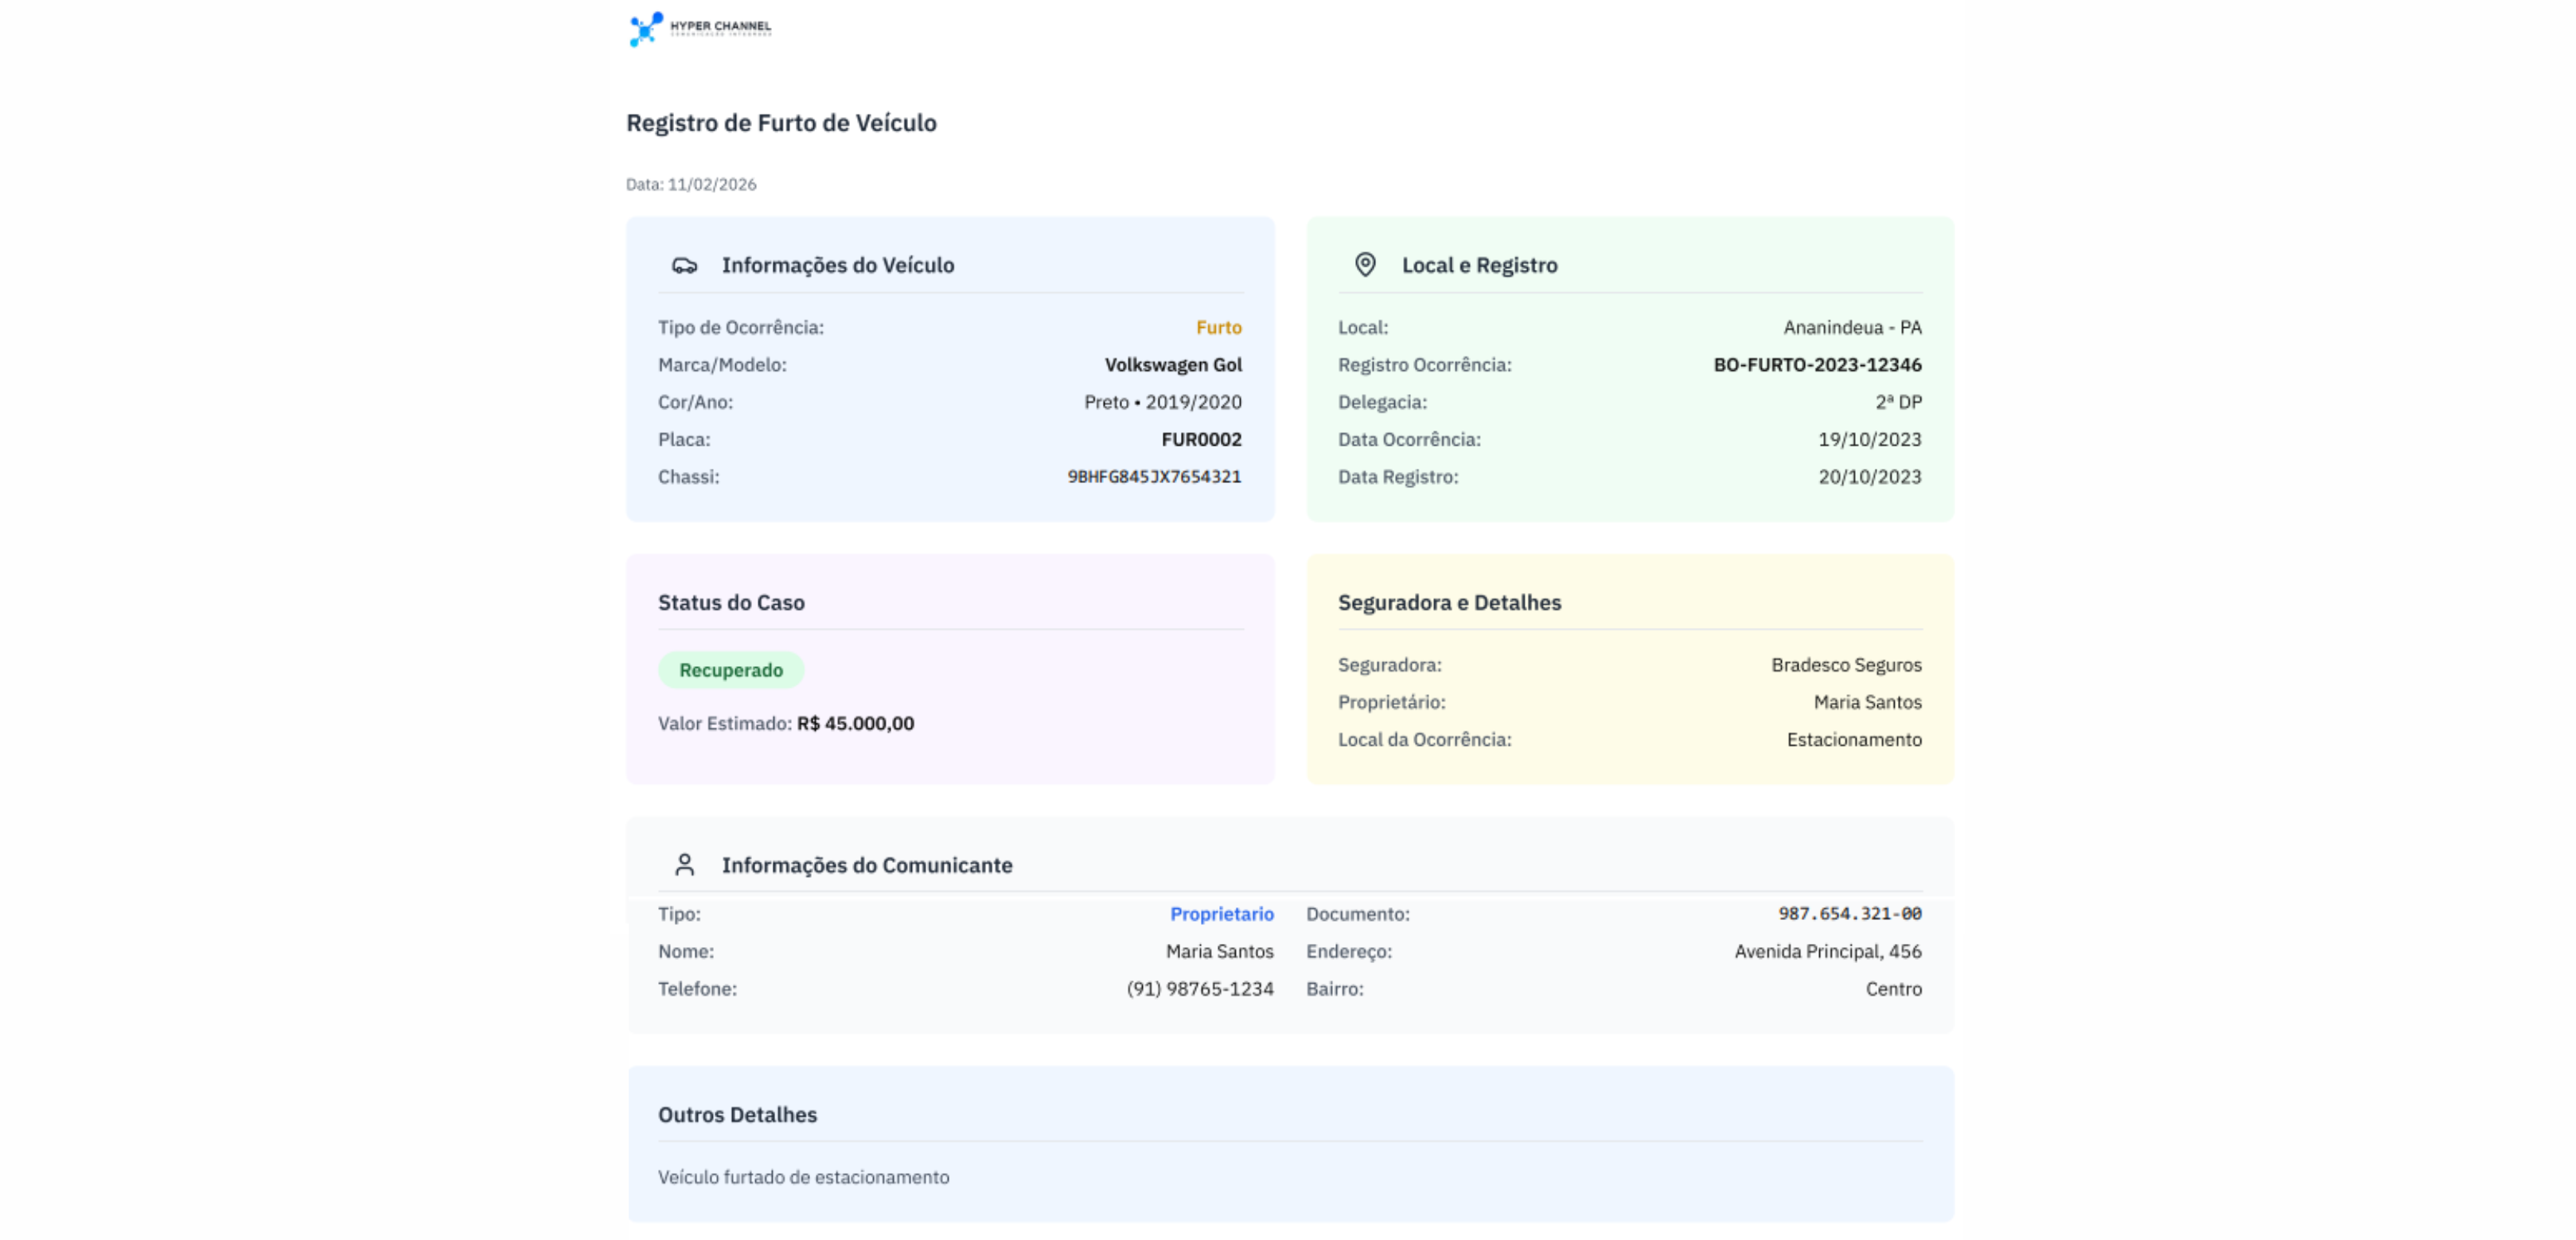2576x1240 pixels.
Task: Click the Preto • 2019/2020 color and year value
Action: tap(1163, 402)
